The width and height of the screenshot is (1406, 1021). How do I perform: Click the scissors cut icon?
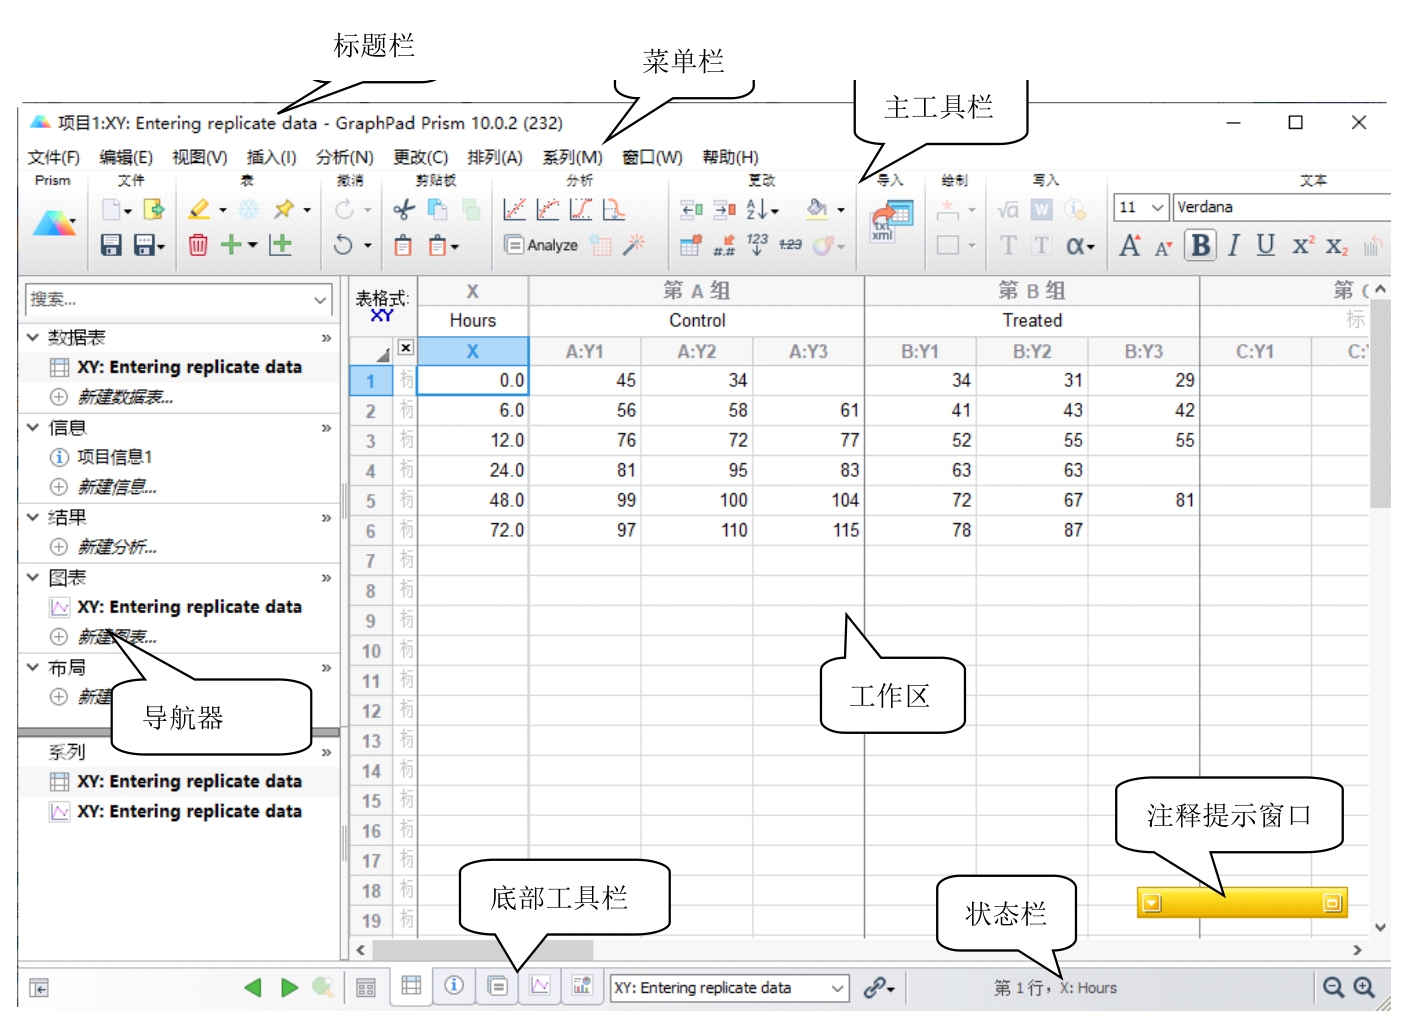pos(403,209)
